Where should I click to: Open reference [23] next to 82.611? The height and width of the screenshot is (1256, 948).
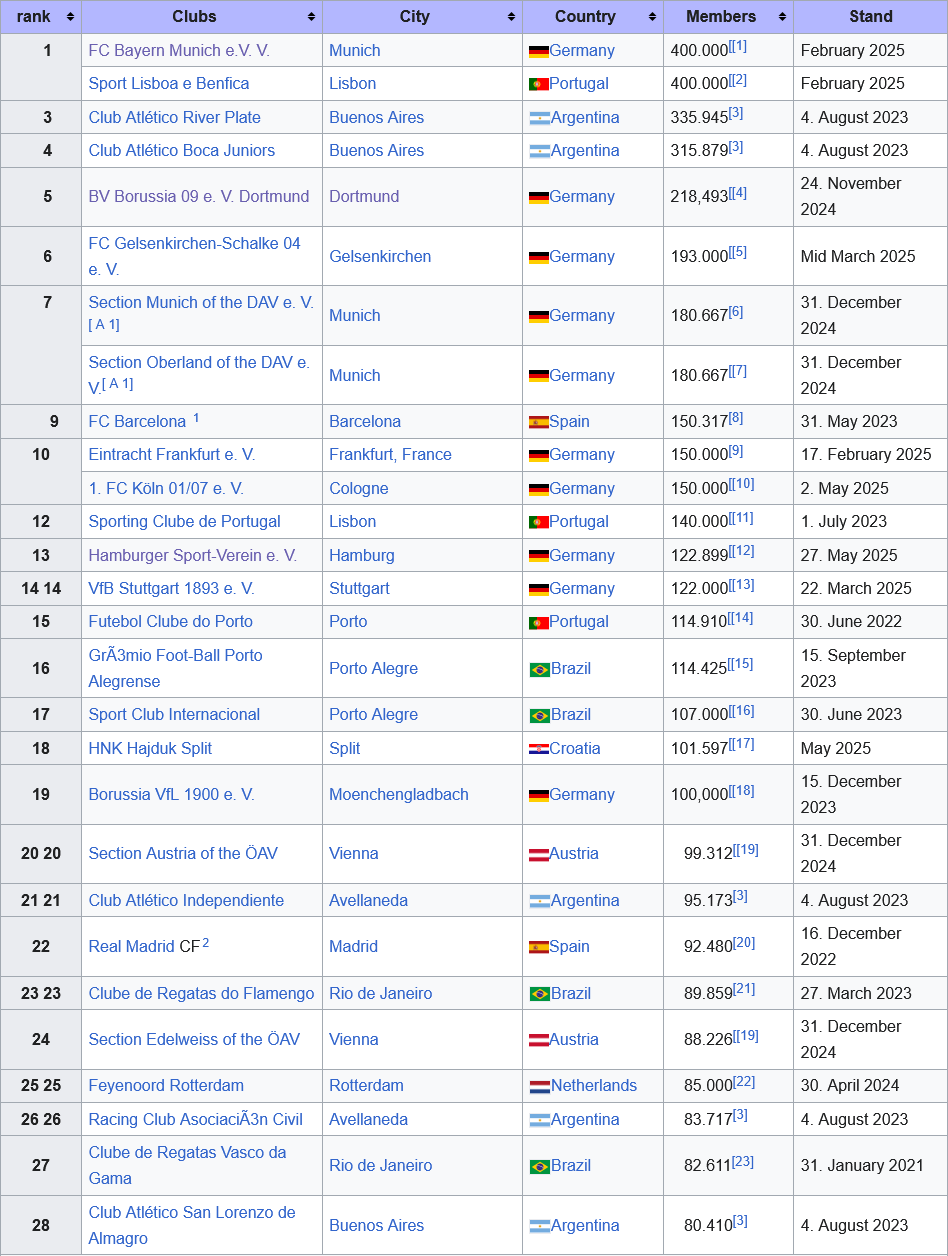click(x=742, y=1162)
